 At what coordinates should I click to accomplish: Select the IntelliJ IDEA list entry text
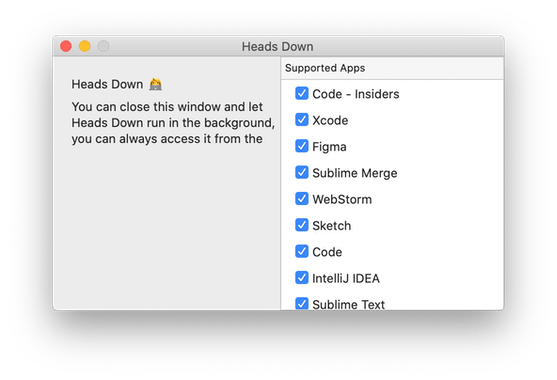pos(346,278)
